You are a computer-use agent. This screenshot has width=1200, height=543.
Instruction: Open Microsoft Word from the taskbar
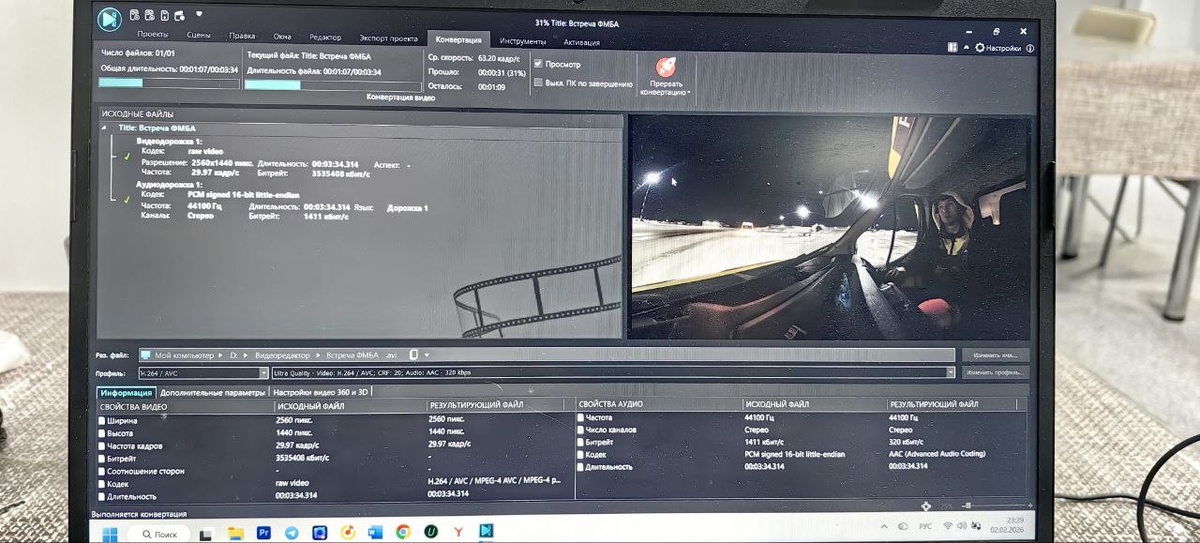tap(376, 532)
